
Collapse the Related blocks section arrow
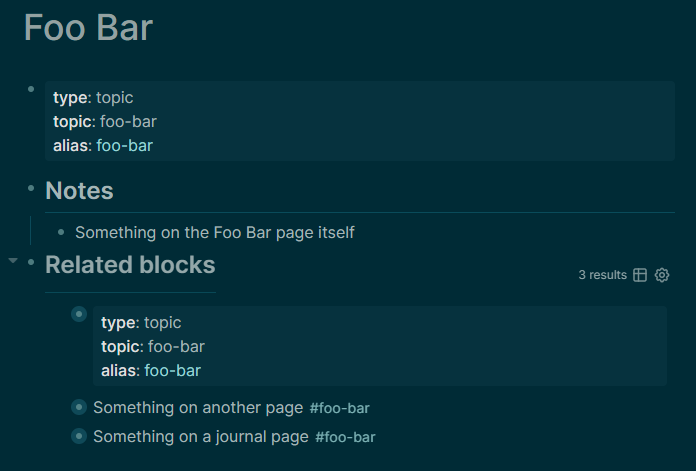click(13, 261)
